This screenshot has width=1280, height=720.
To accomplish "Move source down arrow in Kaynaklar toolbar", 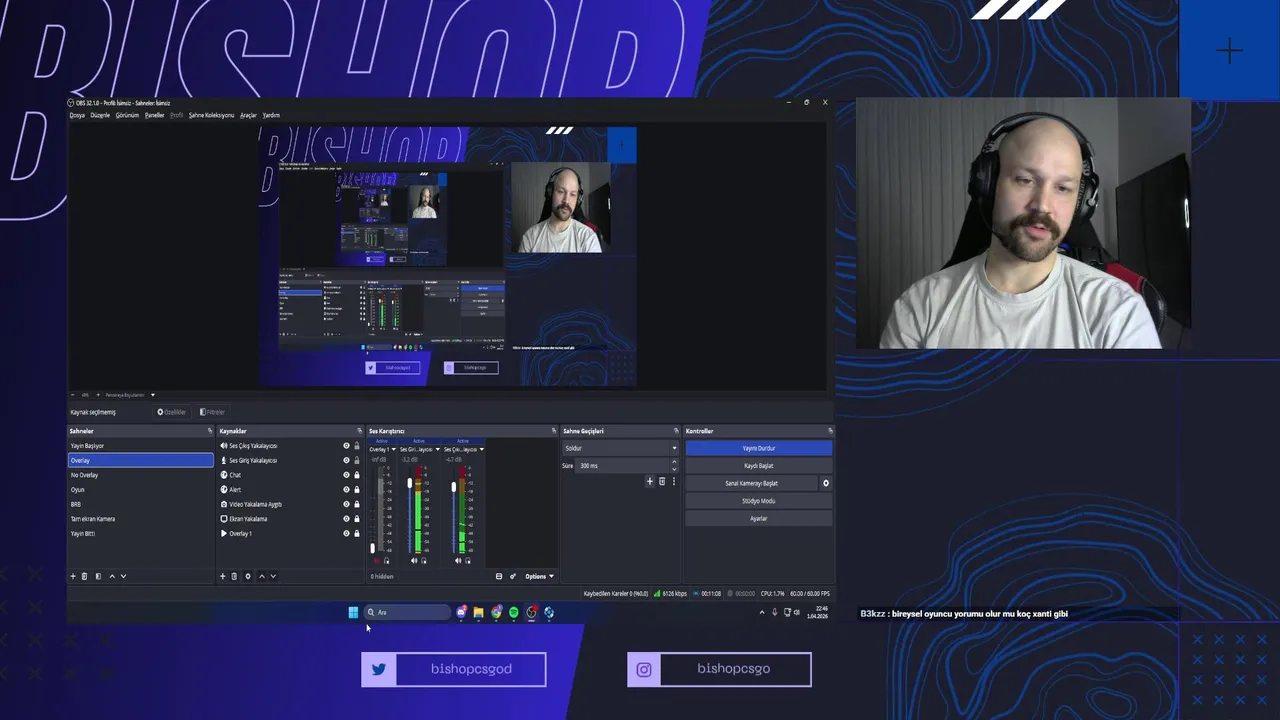I will click(x=273, y=576).
